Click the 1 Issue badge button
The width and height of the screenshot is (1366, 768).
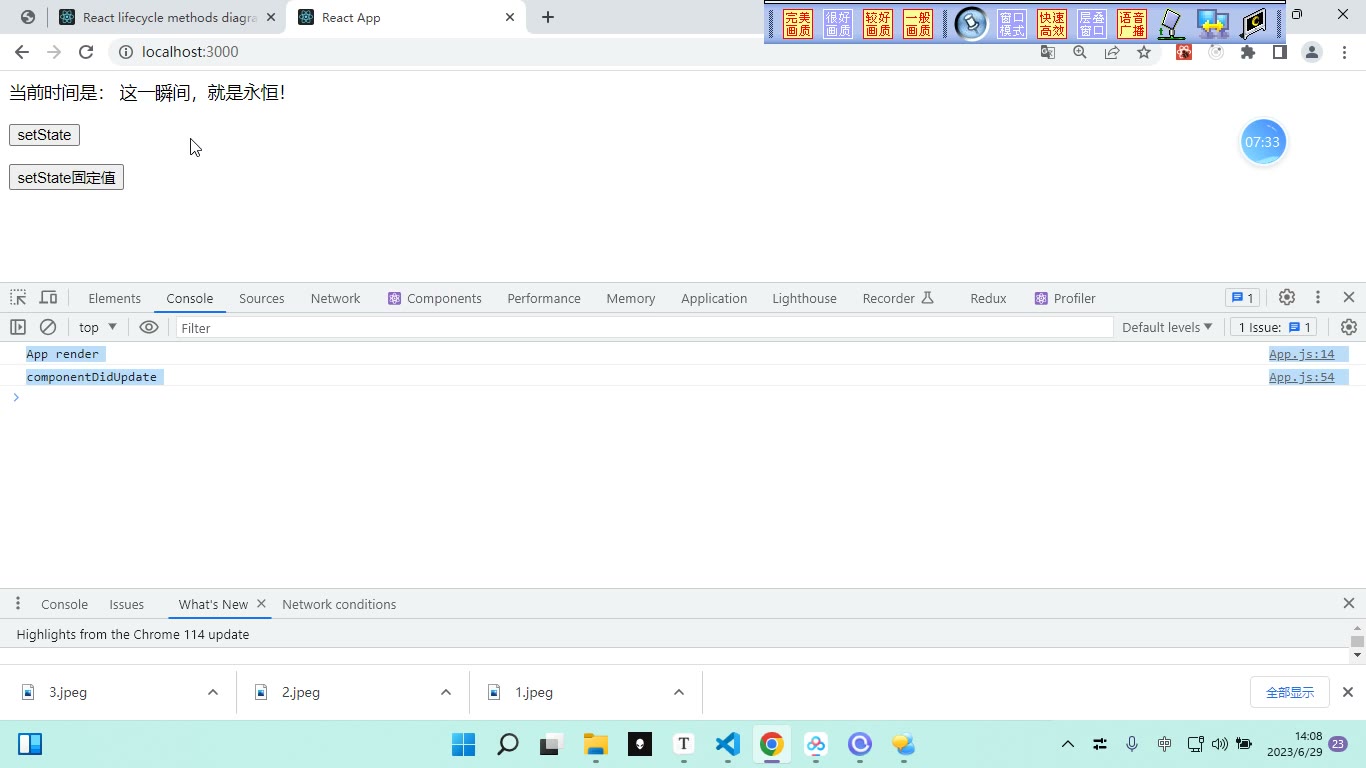pyautogui.click(x=1275, y=327)
